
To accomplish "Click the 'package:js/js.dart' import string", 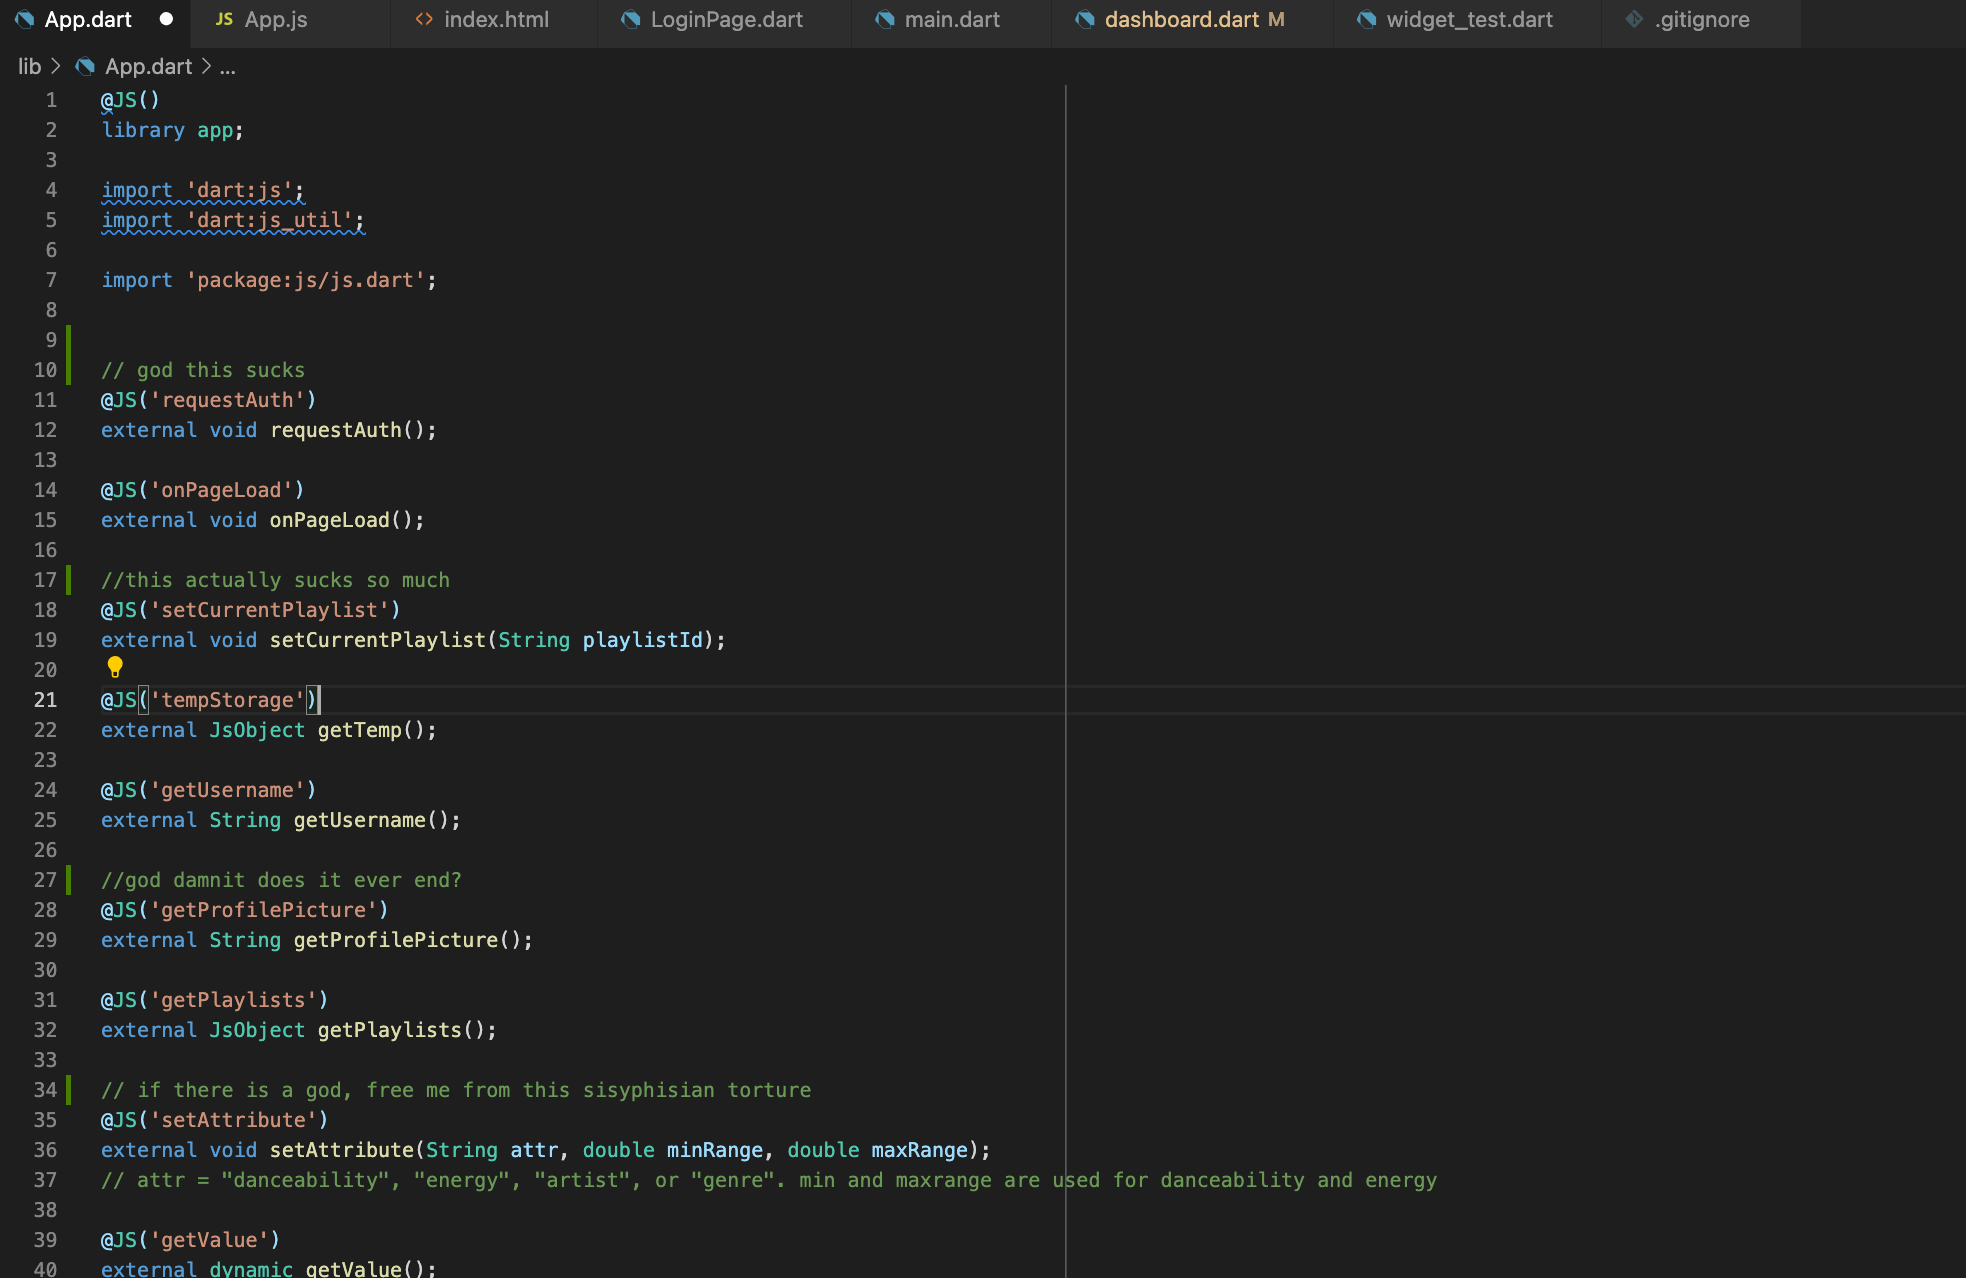I will tap(305, 280).
